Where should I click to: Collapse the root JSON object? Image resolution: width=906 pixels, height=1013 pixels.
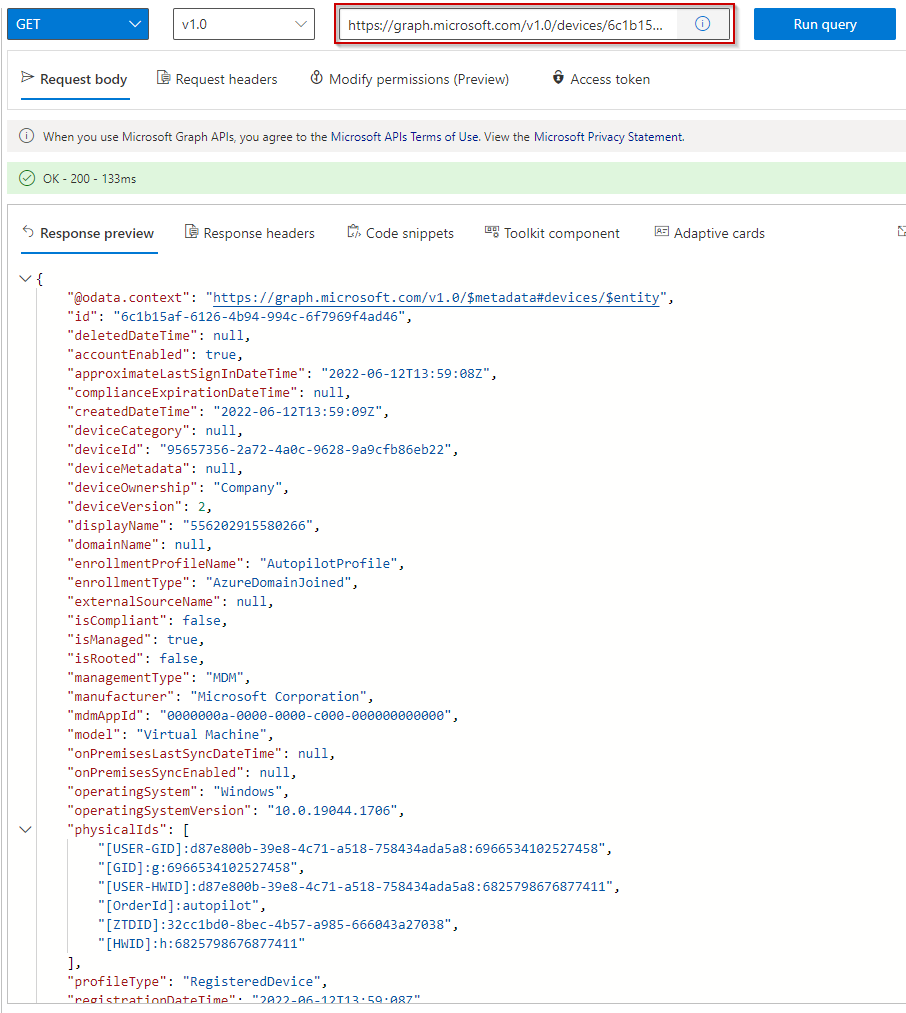(25, 279)
